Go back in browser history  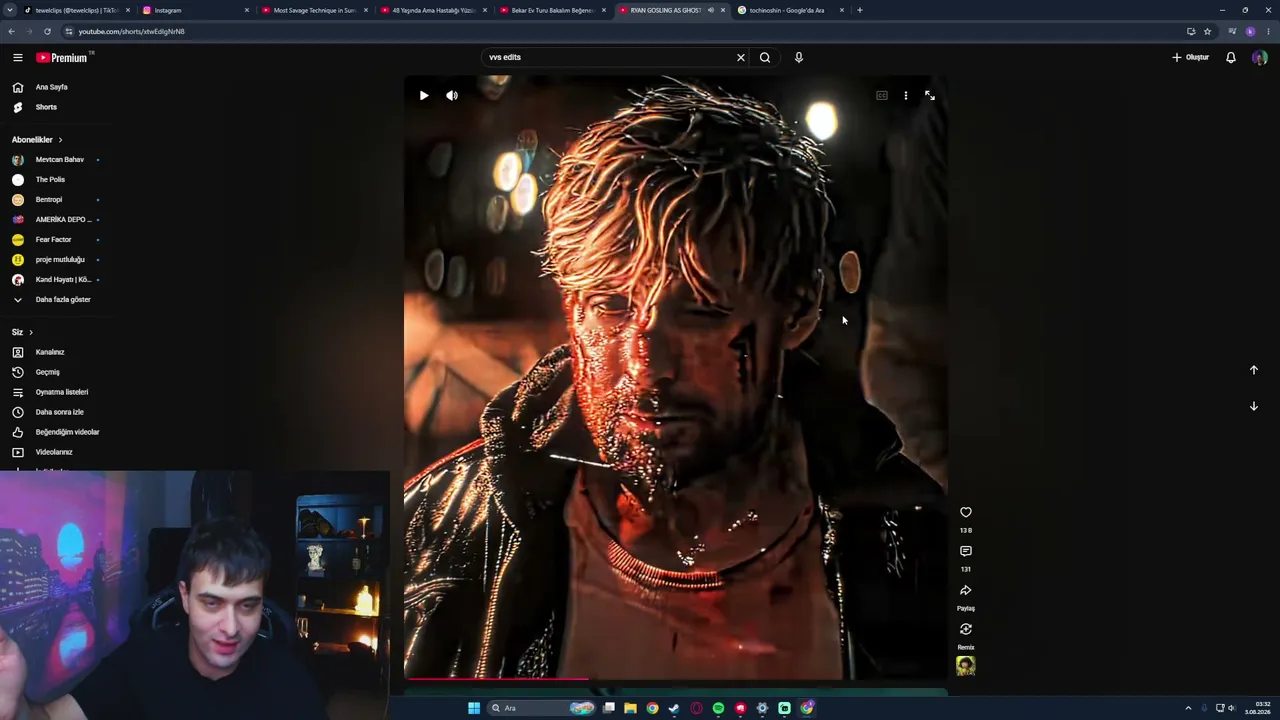coord(11,31)
